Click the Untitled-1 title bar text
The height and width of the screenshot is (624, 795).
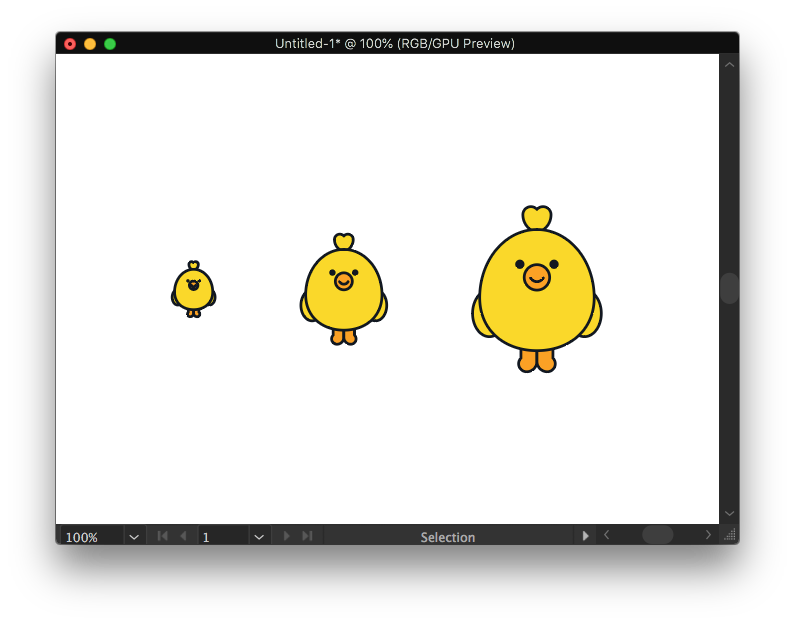click(x=395, y=44)
